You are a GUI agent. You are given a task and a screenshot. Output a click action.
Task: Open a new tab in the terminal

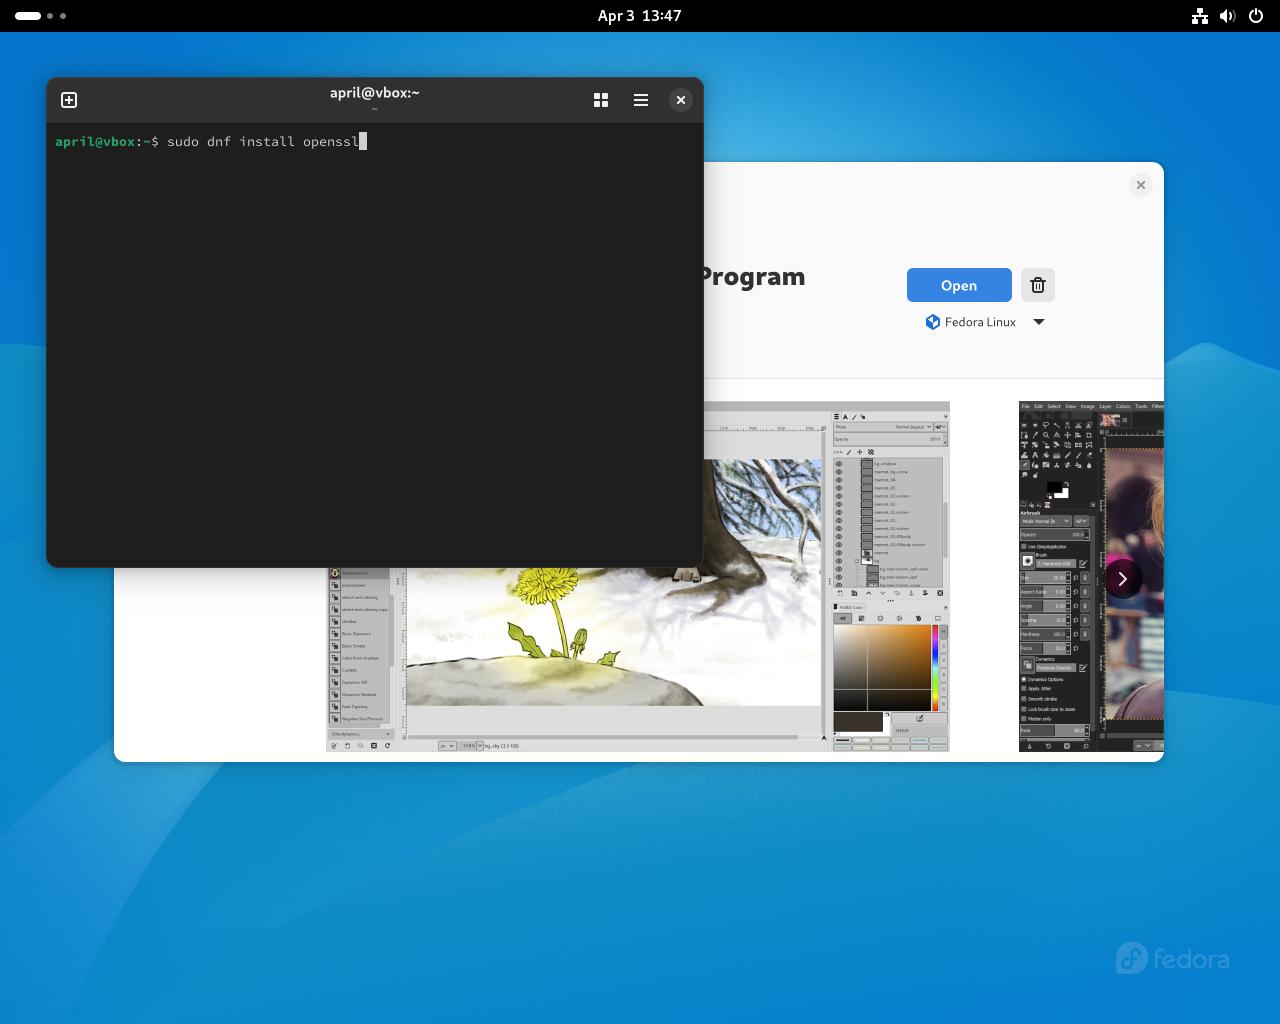[69, 100]
